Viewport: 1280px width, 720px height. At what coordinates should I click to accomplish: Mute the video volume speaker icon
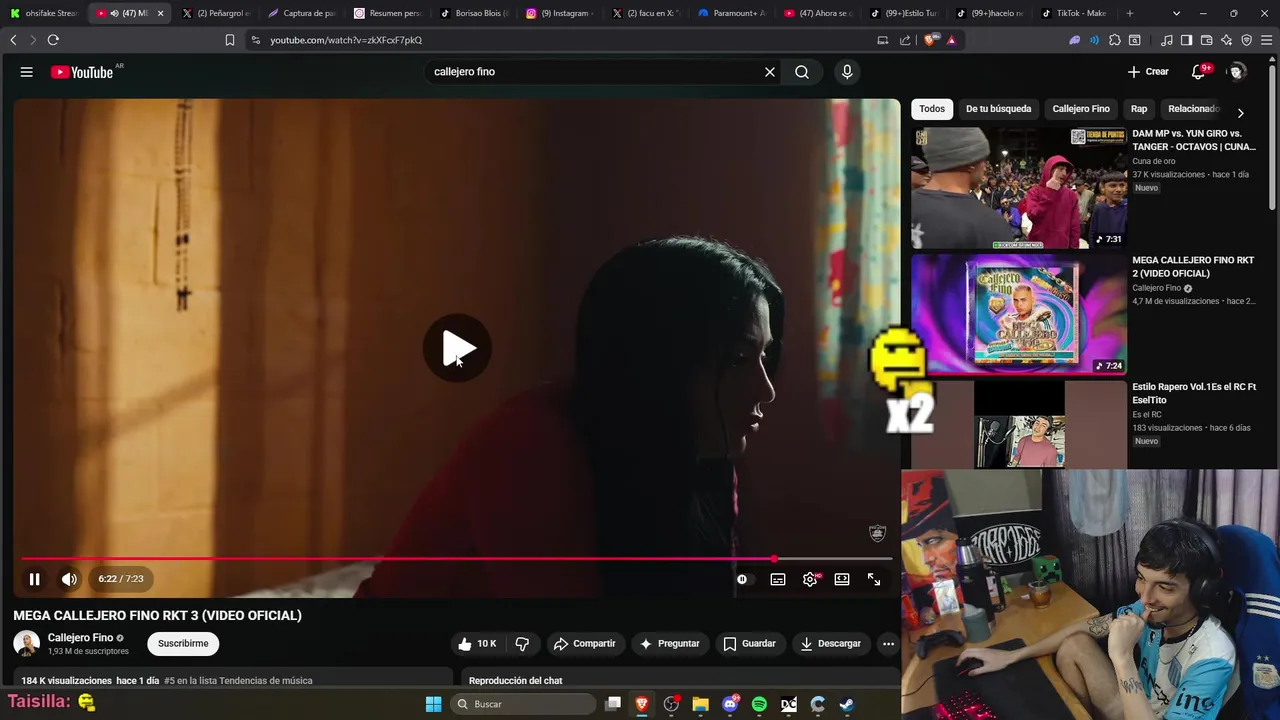69,579
